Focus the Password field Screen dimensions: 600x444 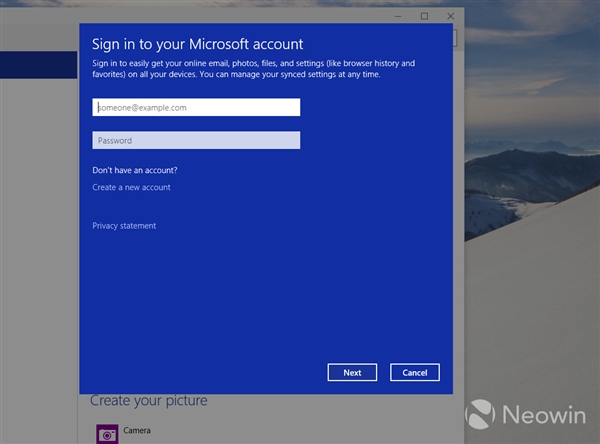196,141
